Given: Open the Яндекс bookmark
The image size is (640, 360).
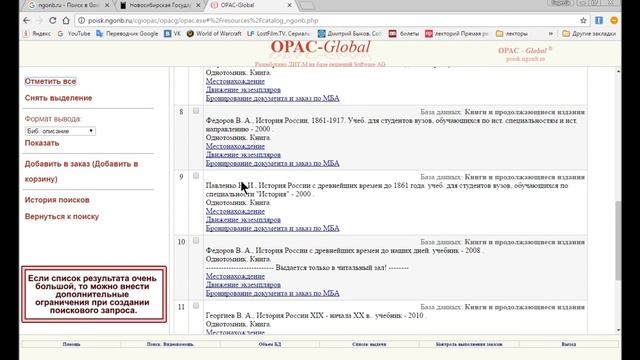Looking at the screenshot, I should click(x=38, y=33).
